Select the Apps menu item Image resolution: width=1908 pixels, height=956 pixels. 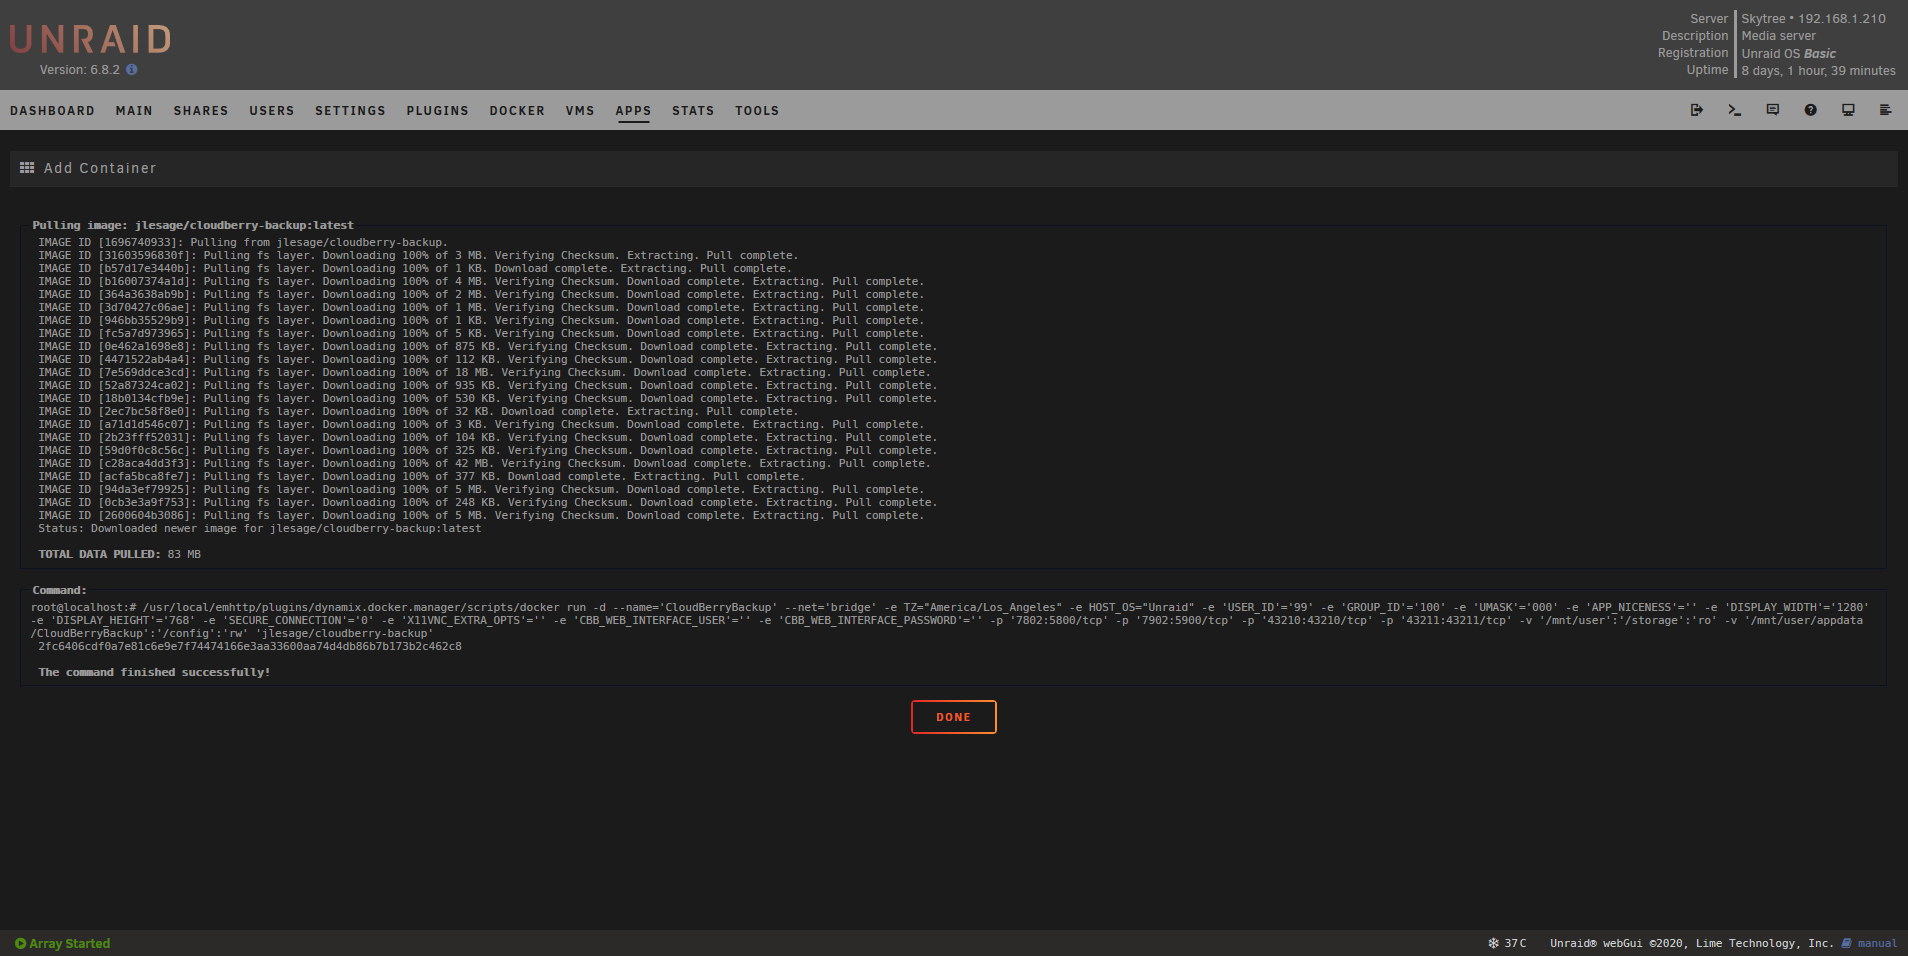[633, 111]
